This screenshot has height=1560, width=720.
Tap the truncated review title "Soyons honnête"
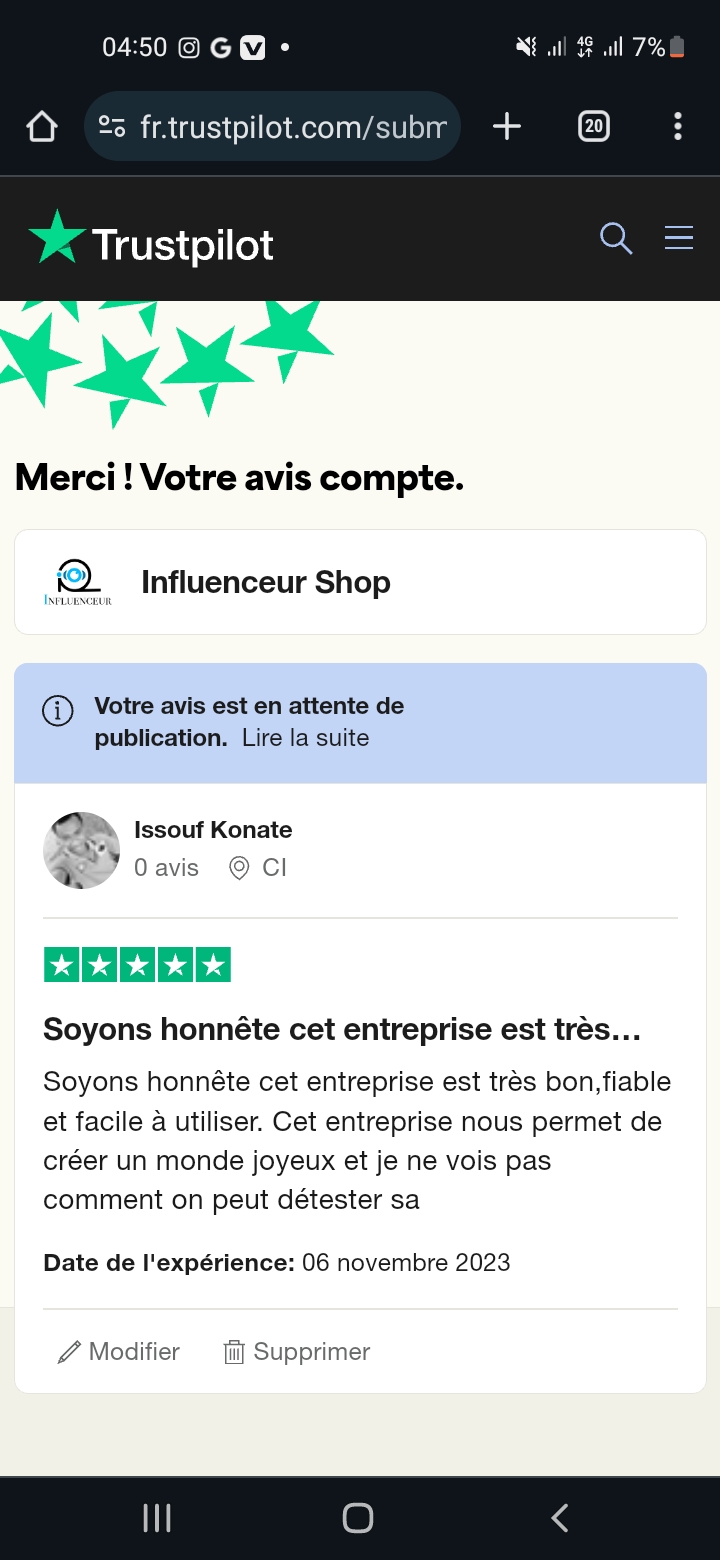341,1029
